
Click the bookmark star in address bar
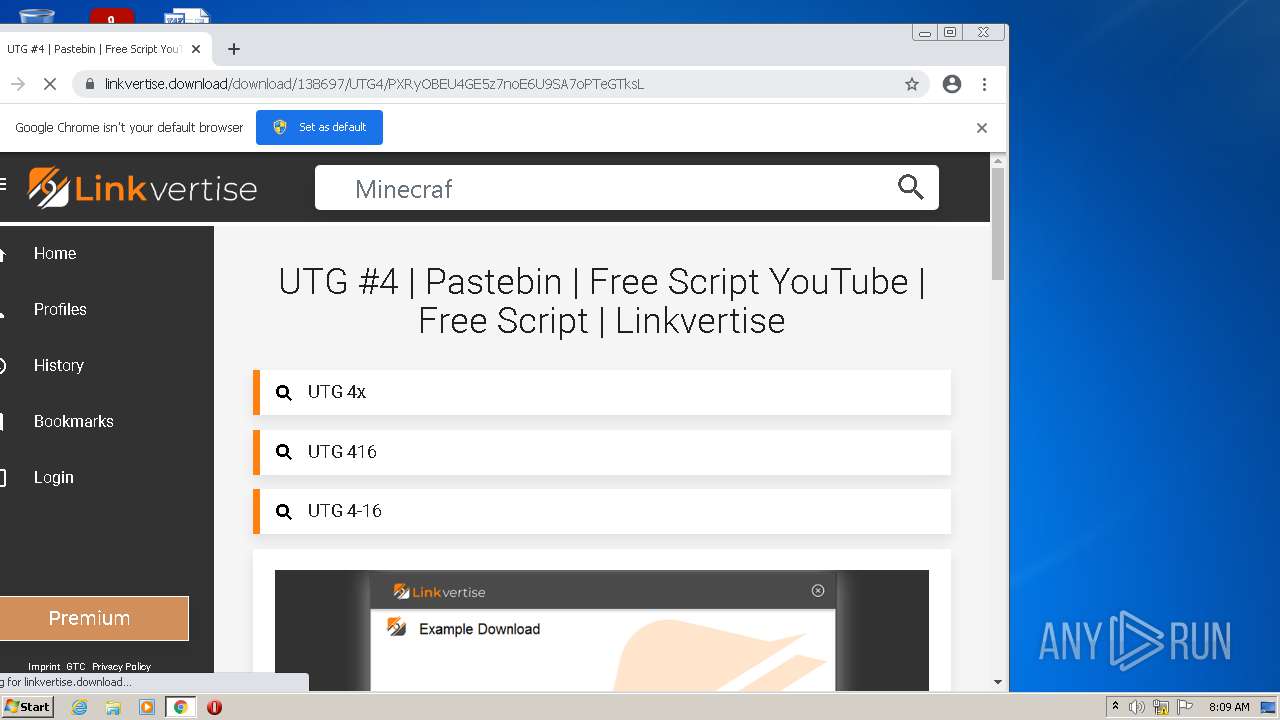[912, 84]
